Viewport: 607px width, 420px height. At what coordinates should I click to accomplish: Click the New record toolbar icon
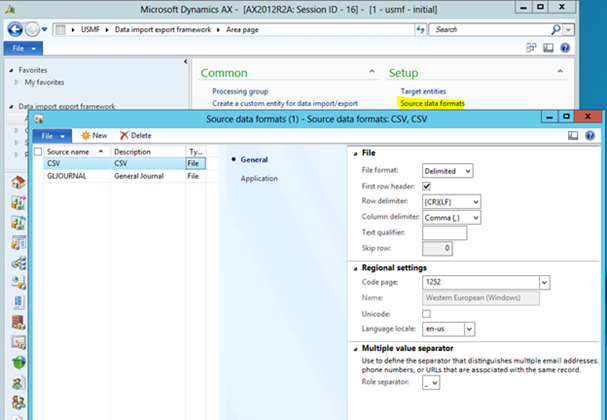[x=93, y=135]
